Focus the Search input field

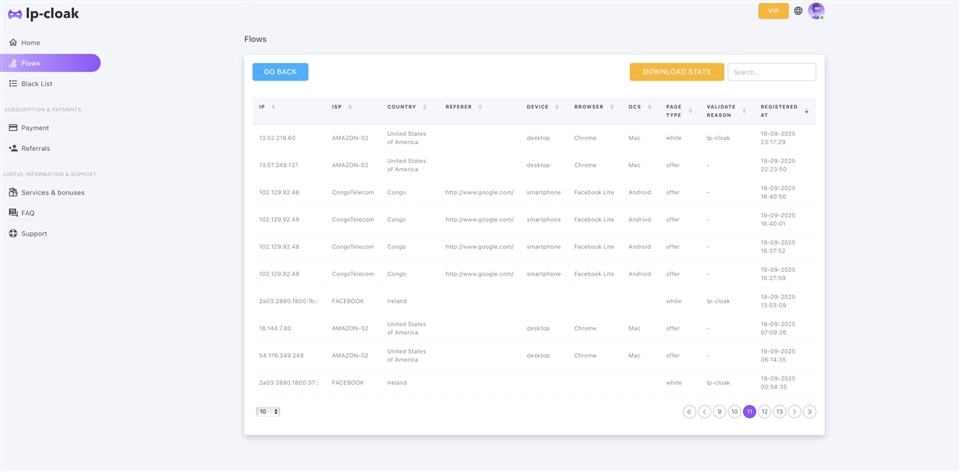click(771, 72)
